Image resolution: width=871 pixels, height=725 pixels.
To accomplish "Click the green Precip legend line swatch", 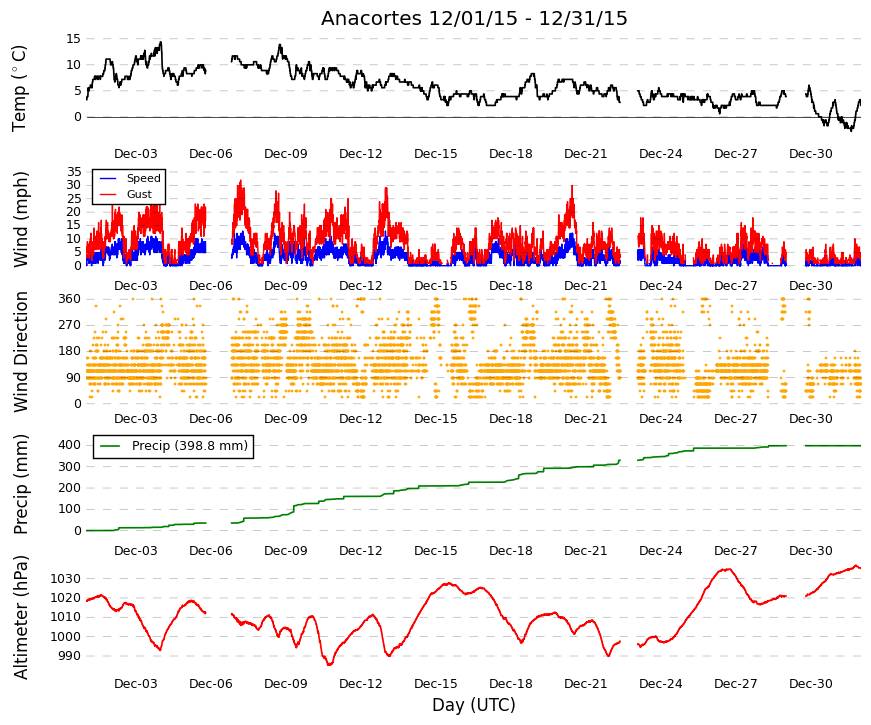I will point(110,446).
